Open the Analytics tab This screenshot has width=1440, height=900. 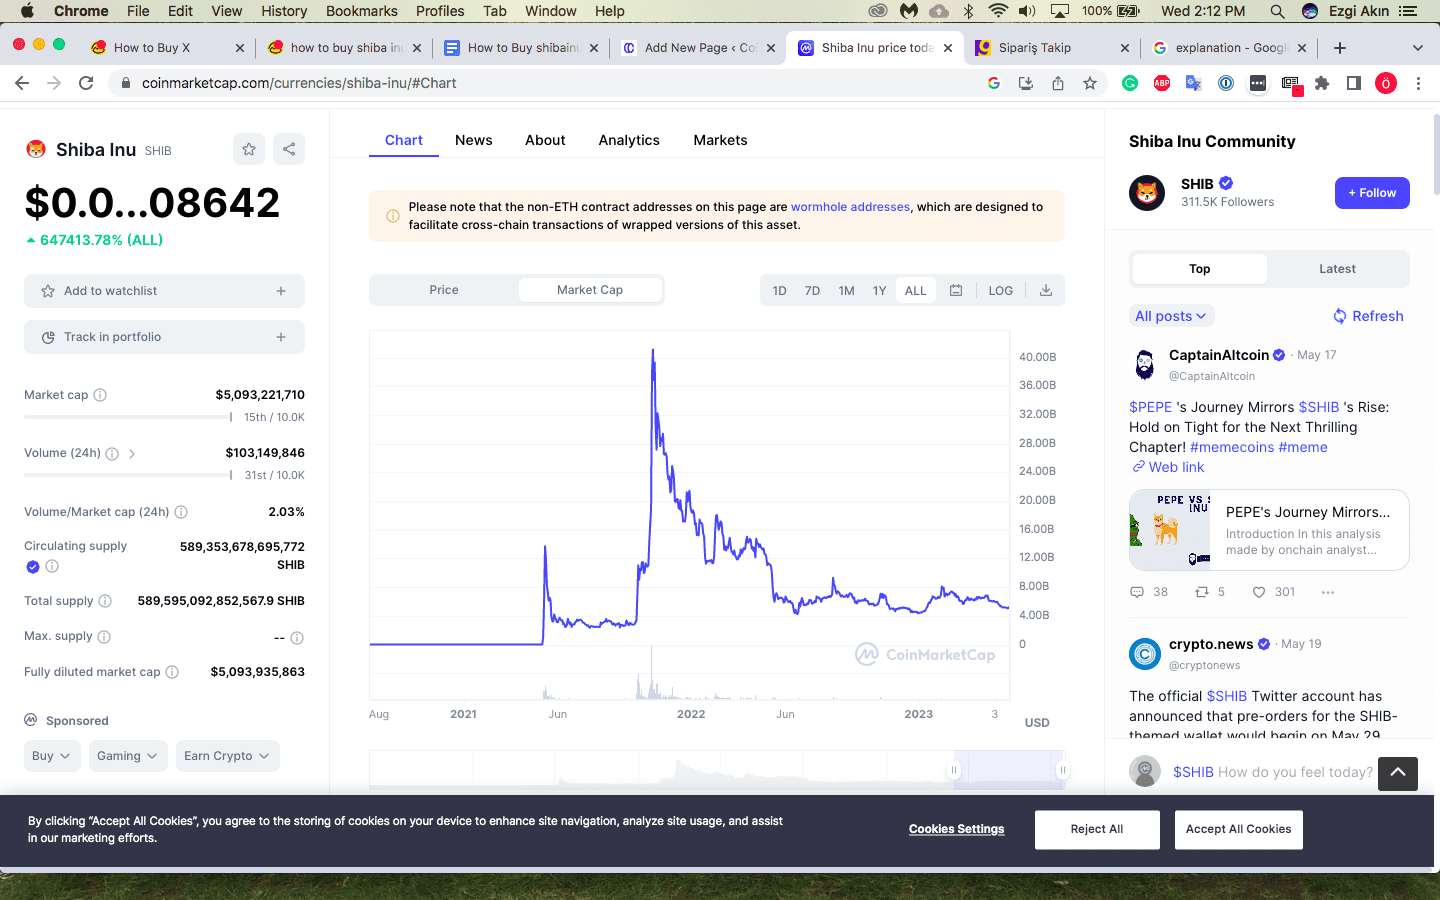point(629,140)
